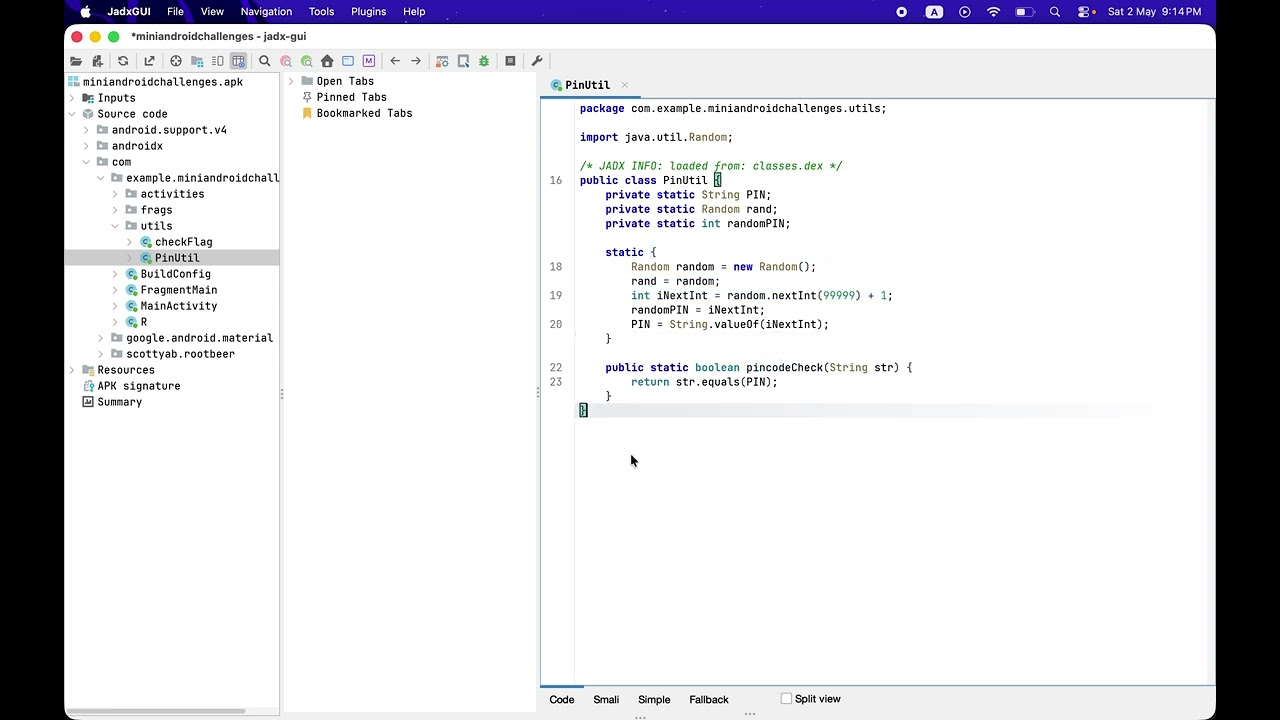1280x720 pixels.
Task: Collapse the utils package
Action: [x=115, y=226]
